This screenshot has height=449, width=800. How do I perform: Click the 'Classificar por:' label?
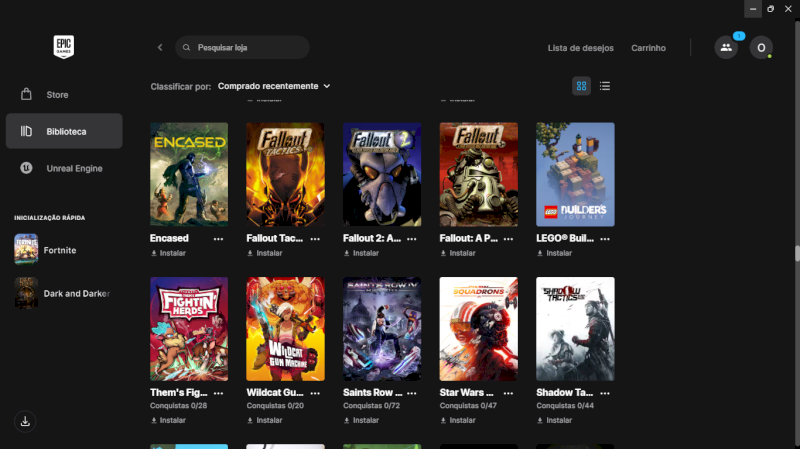[181, 87]
